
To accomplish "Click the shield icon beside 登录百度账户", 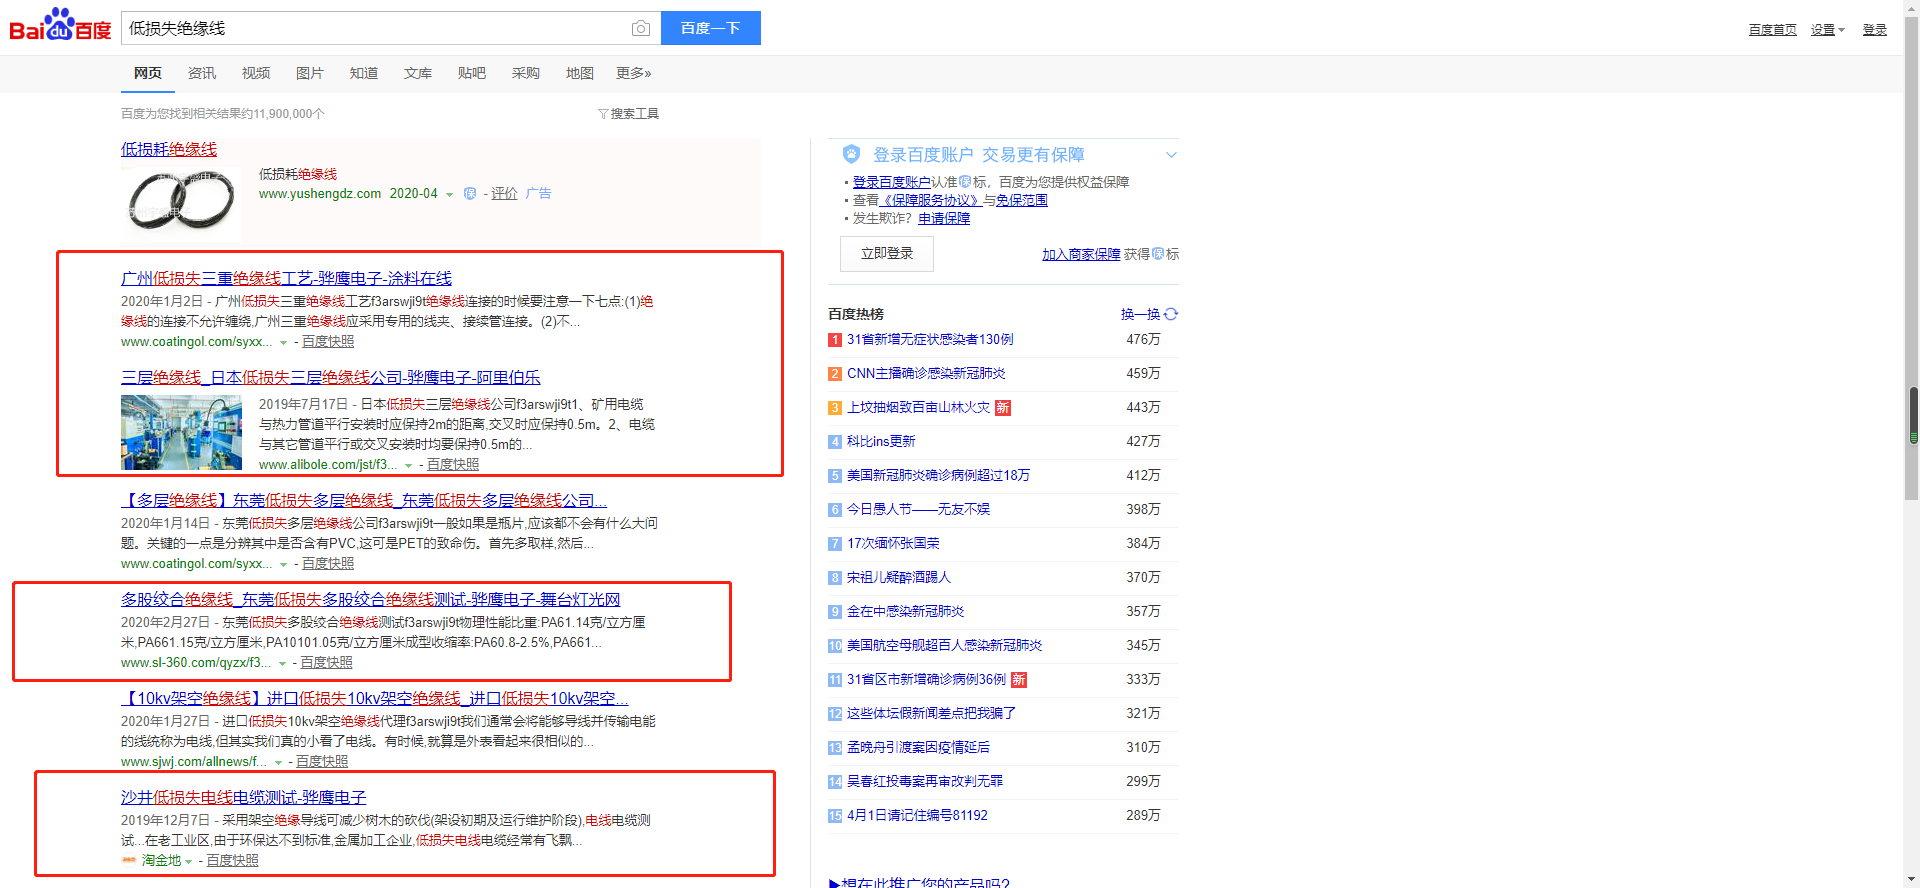I will [x=851, y=154].
